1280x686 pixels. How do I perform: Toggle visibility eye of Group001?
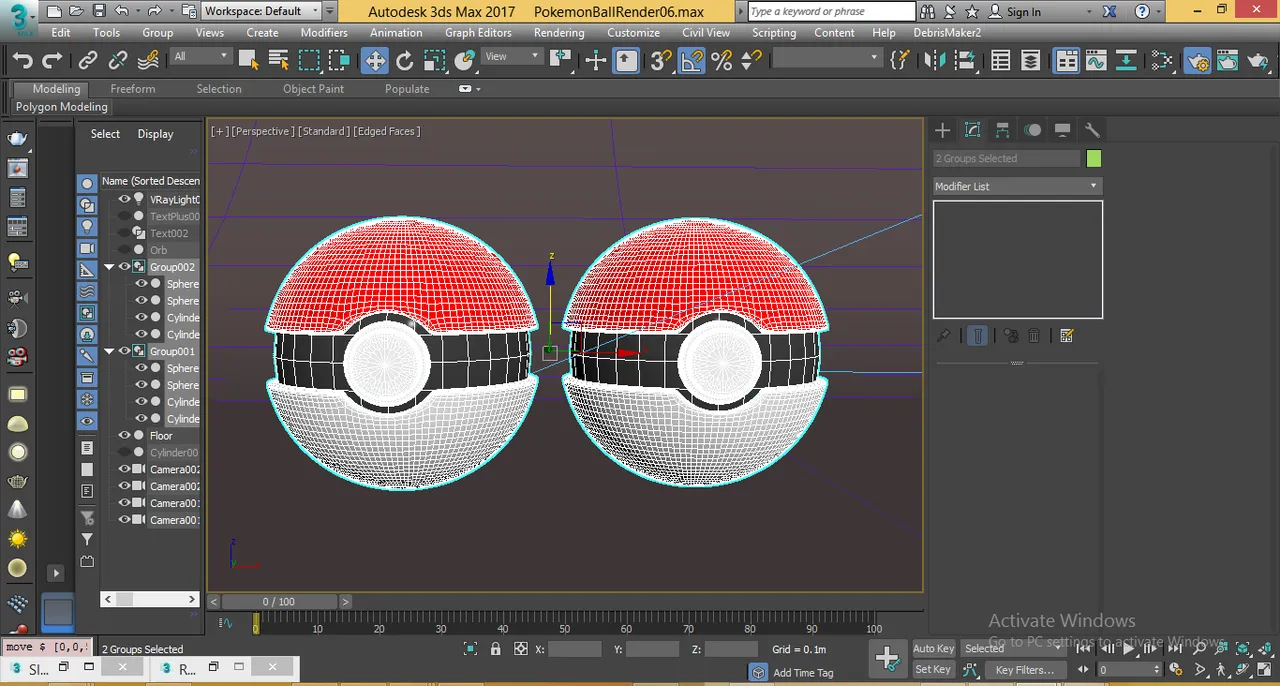[x=125, y=351]
